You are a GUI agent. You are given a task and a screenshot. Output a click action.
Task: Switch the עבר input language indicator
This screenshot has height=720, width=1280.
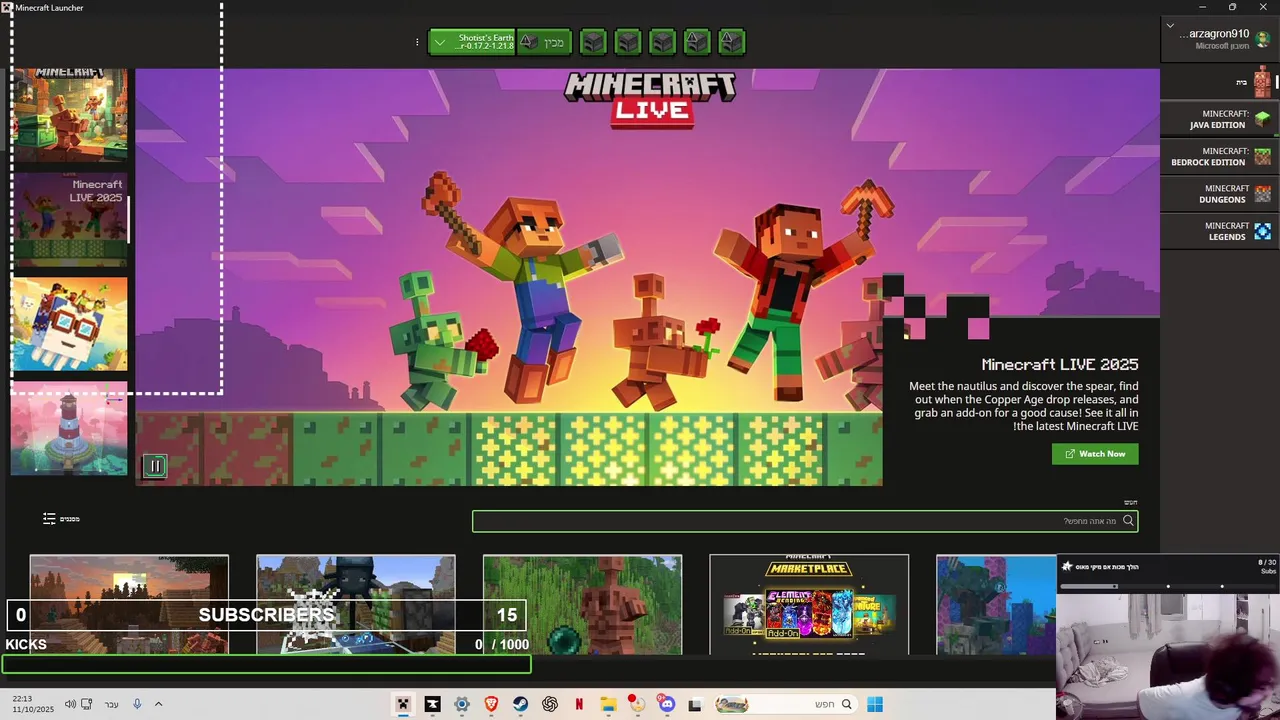[x=112, y=704]
